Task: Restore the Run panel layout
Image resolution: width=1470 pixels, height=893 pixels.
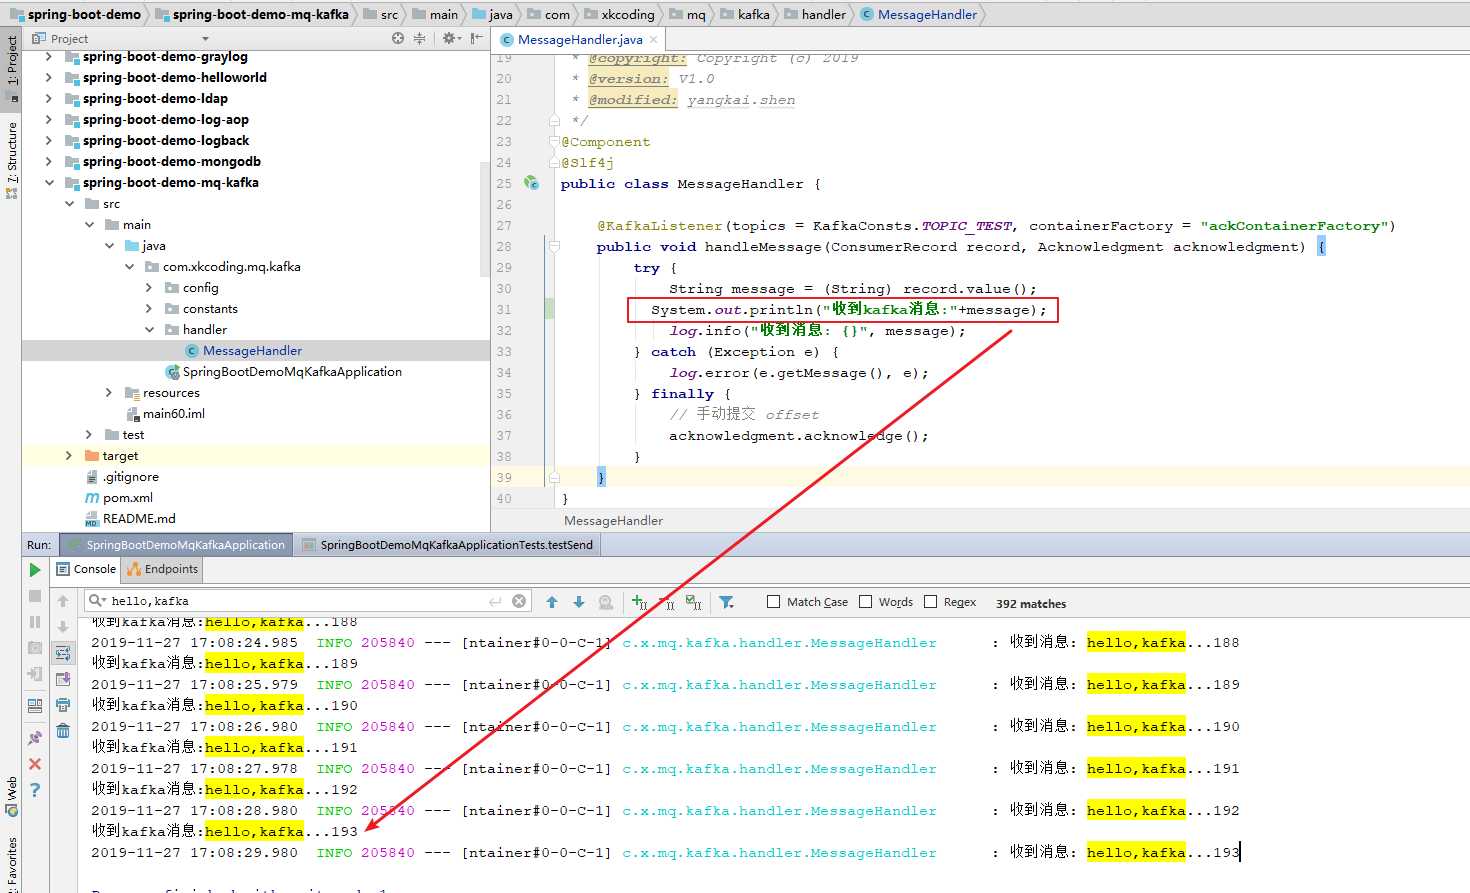Action: tap(34, 706)
